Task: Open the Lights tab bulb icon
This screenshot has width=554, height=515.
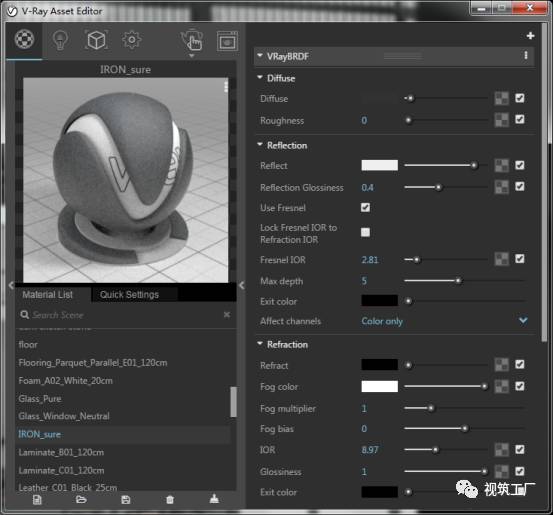Action: coord(60,40)
